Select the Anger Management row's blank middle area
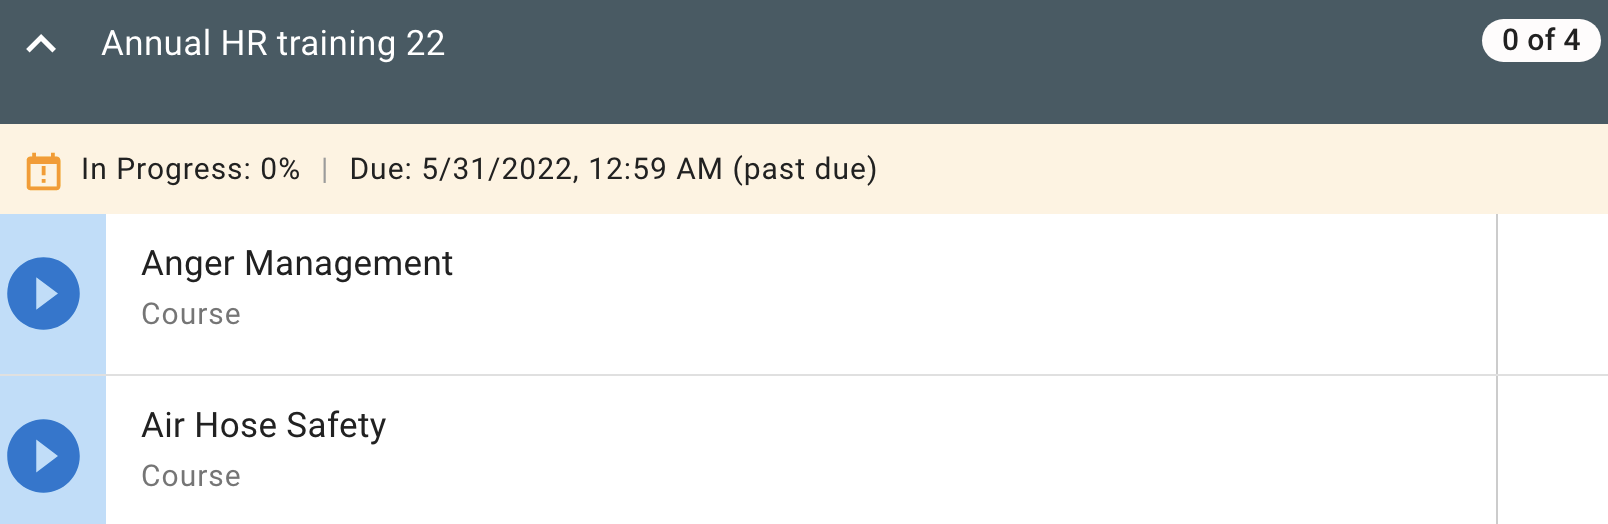1608x524 pixels. (900, 294)
